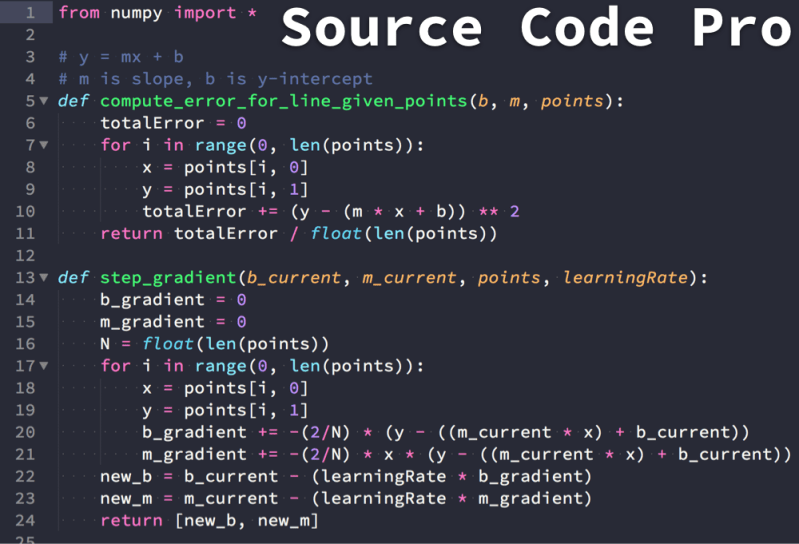Collapse compute_error_for_line_given_points function fold arrow
799x544 pixels.
tap(44, 101)
